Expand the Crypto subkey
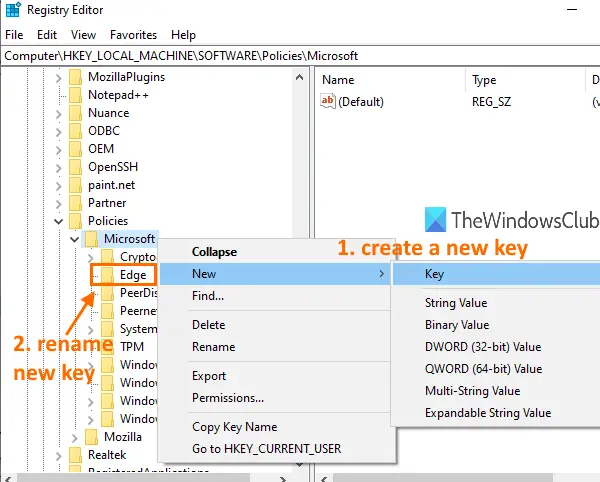The height and width of the screenshot is (482, 600). pyautogui.click(x=91, y=257)
